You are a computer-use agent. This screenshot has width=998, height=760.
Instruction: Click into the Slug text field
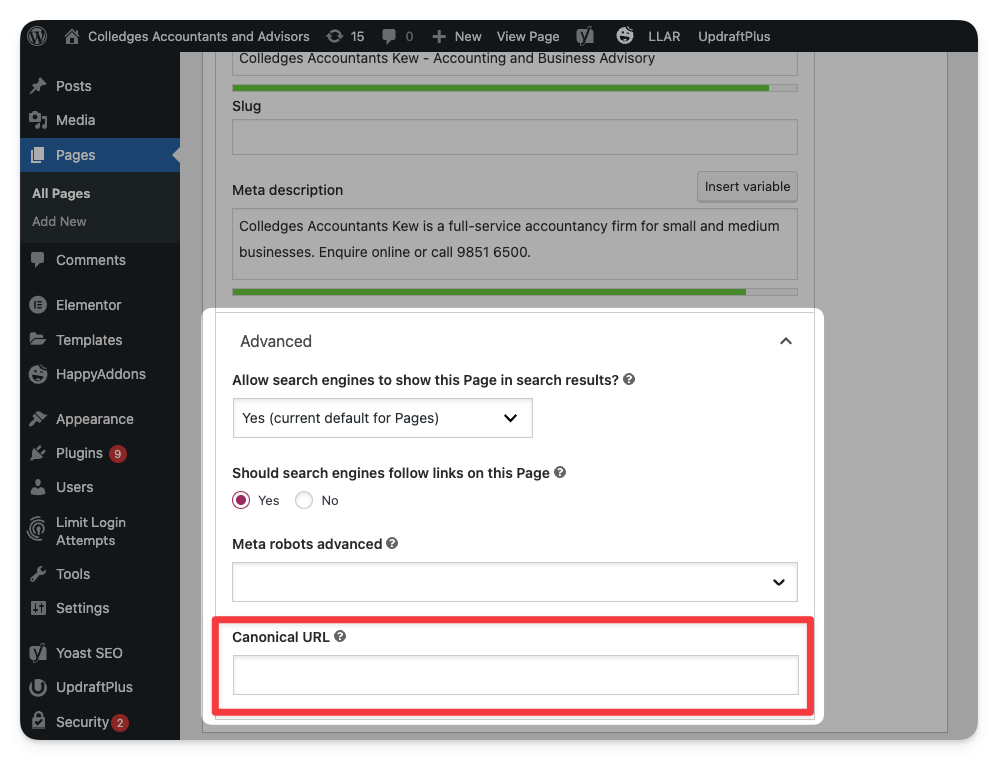coord(514,137)
